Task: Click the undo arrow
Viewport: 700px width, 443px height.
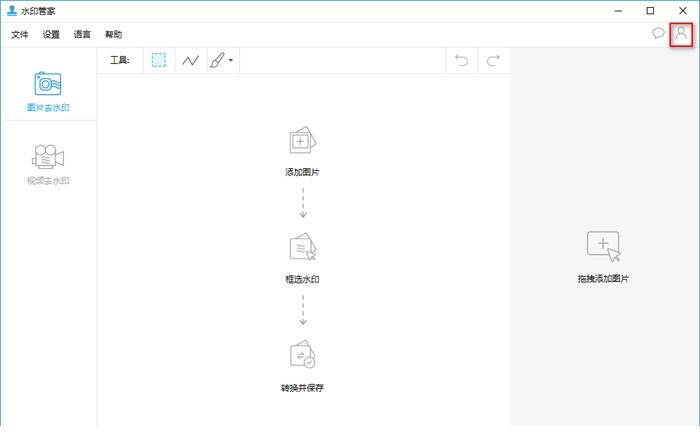Action: point(461,60)
